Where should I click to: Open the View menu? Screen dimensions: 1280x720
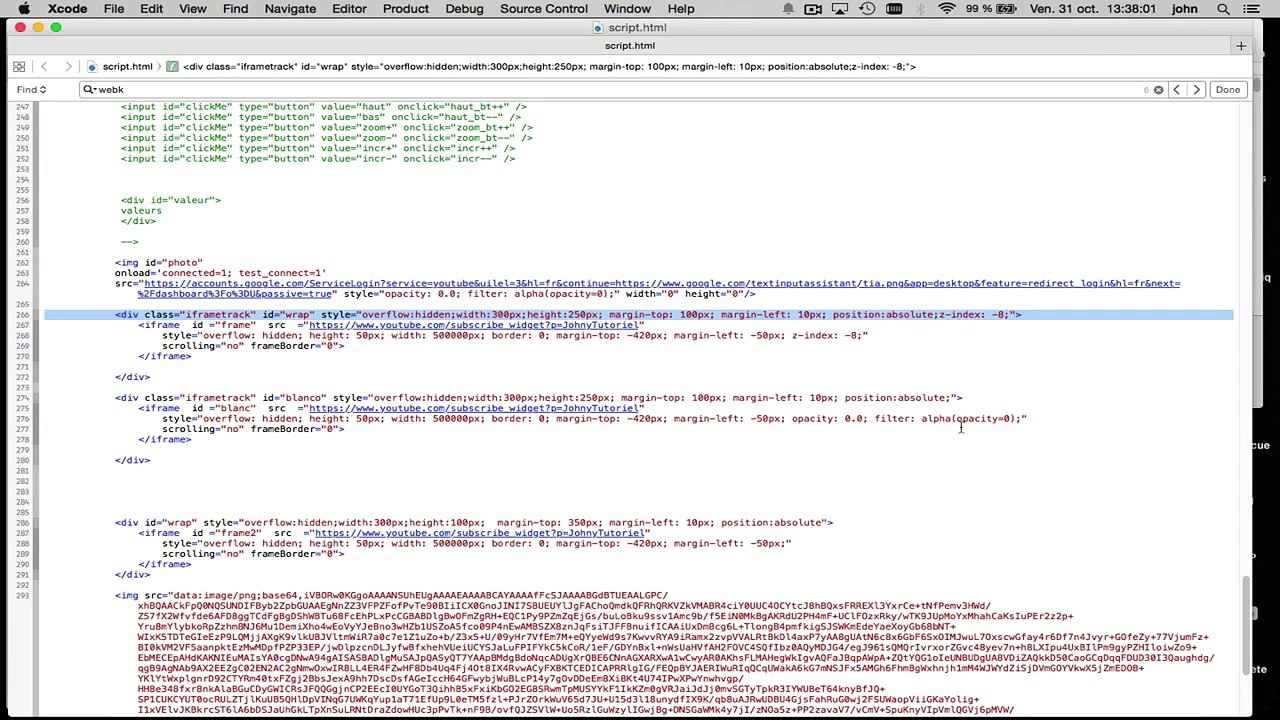[x=192, y=9]
